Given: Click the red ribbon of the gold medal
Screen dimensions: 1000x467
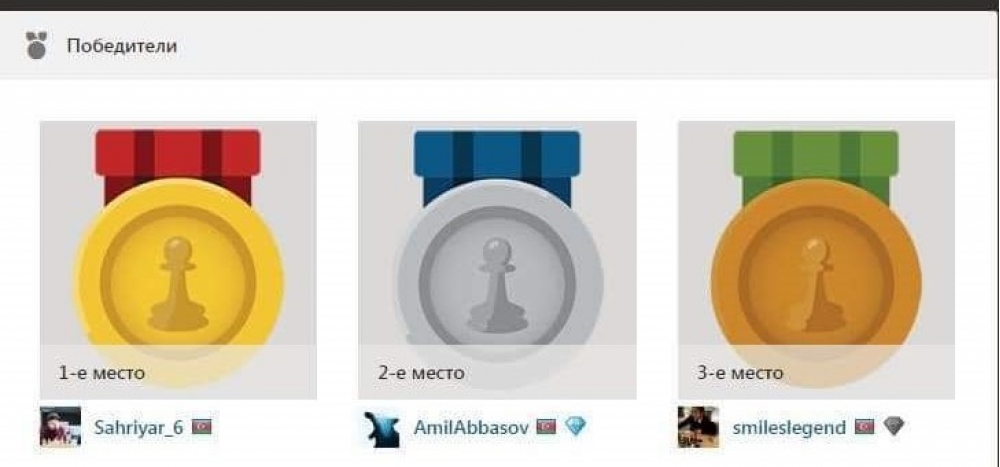Looking at the screenshot, I should (x=178, y=154).
